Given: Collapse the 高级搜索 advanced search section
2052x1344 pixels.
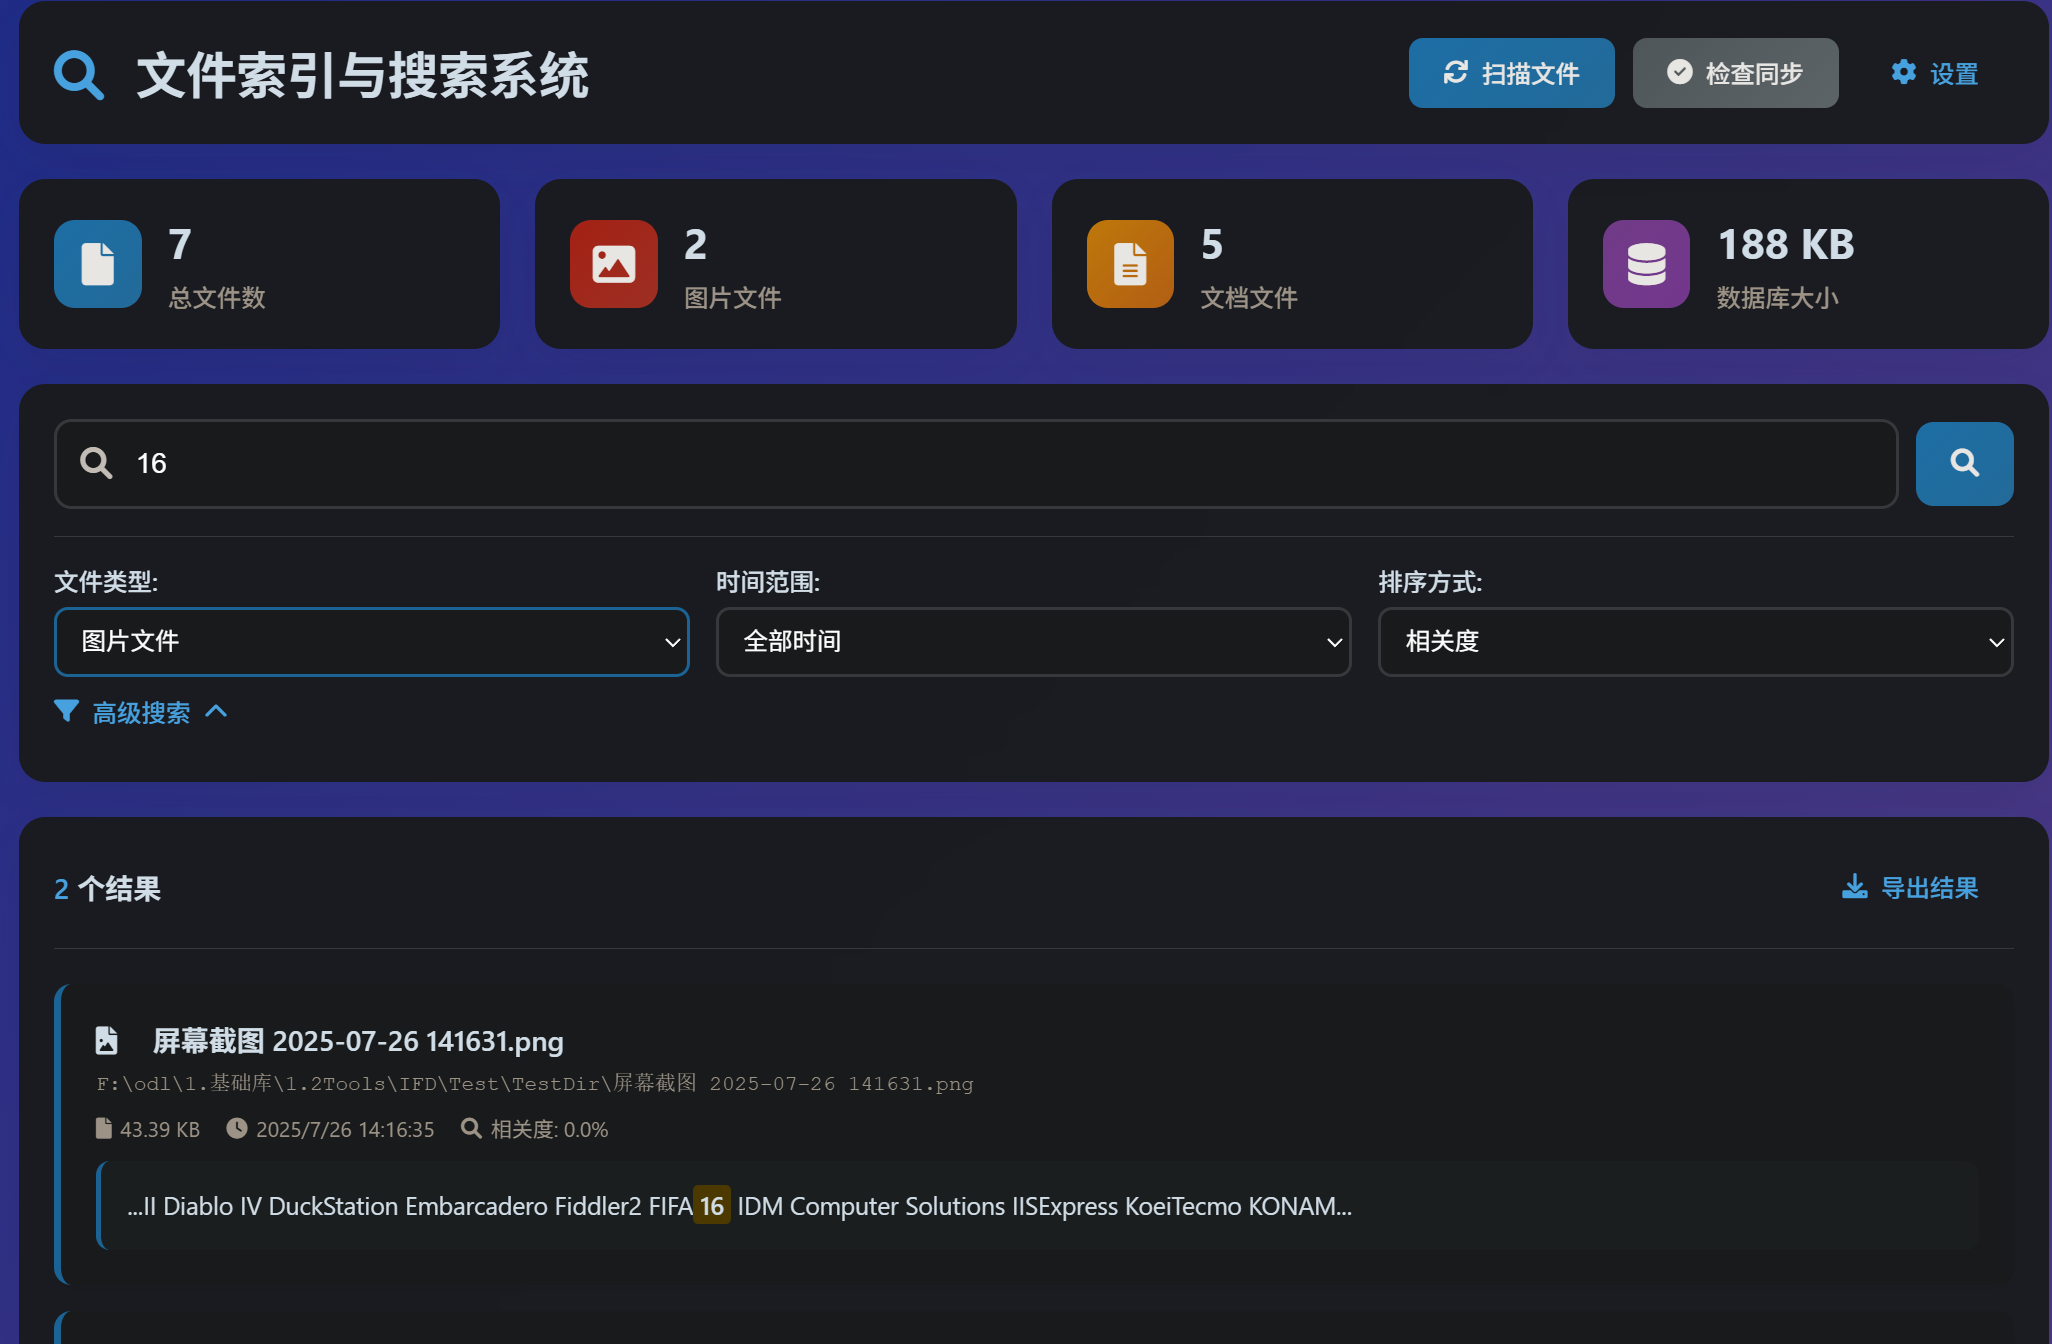Looking at the screenshot, I should pyautogui.click(x=141, y=712).
